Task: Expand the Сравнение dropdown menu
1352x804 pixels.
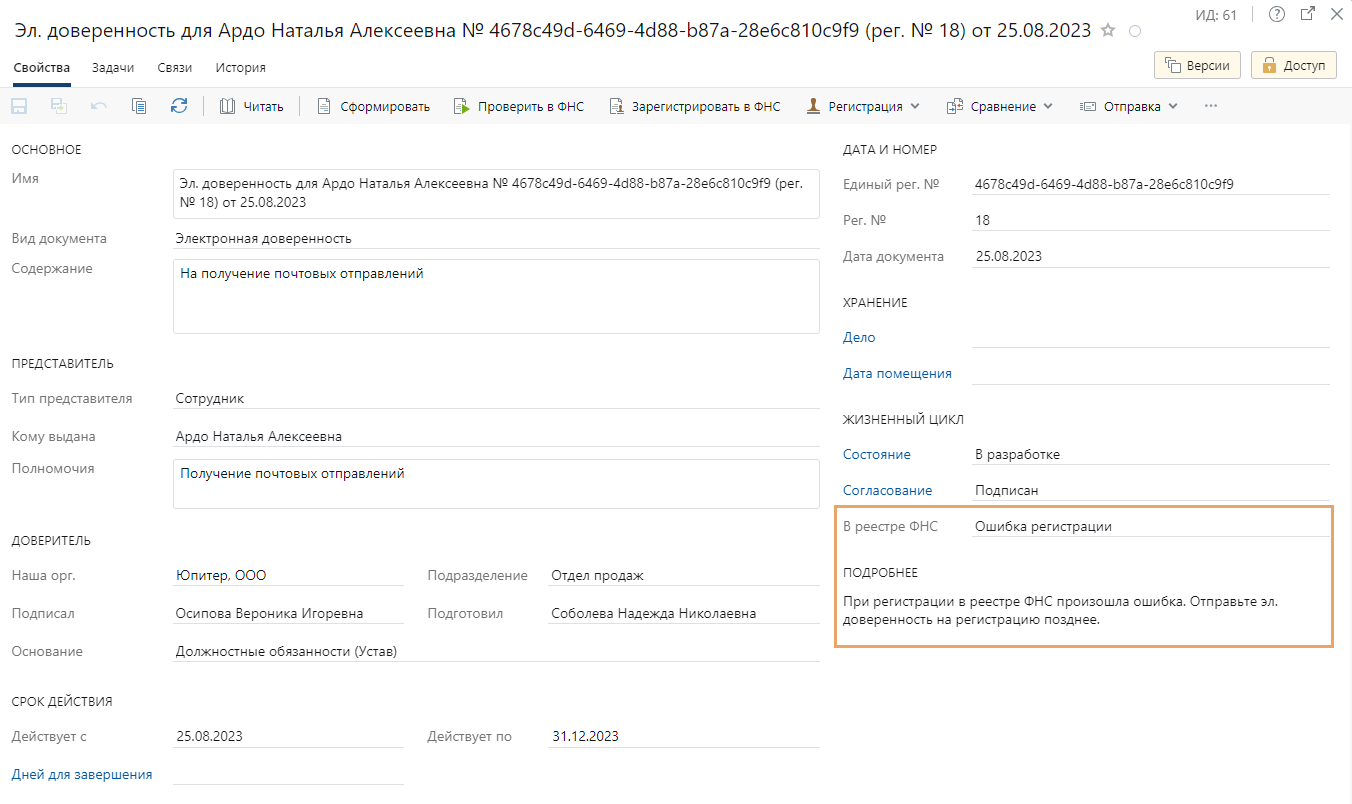Action: click(1000, 106)
